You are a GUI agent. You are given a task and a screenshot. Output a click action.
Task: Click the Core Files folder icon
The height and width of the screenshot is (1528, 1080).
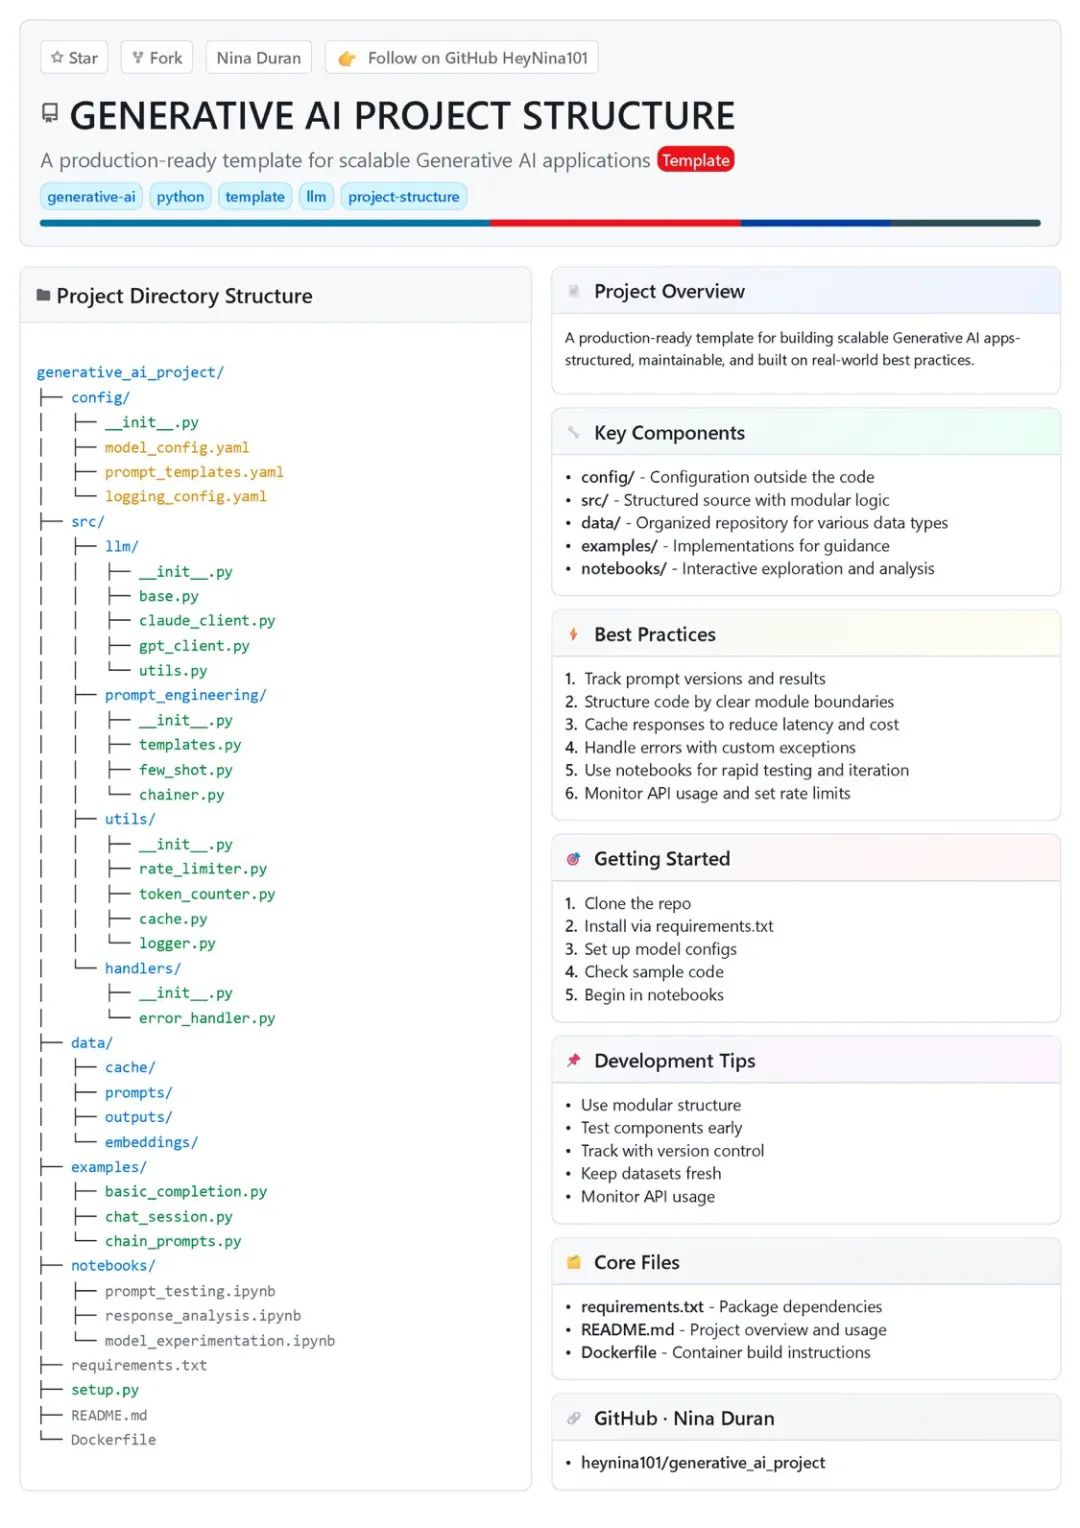pos(574,1262)
